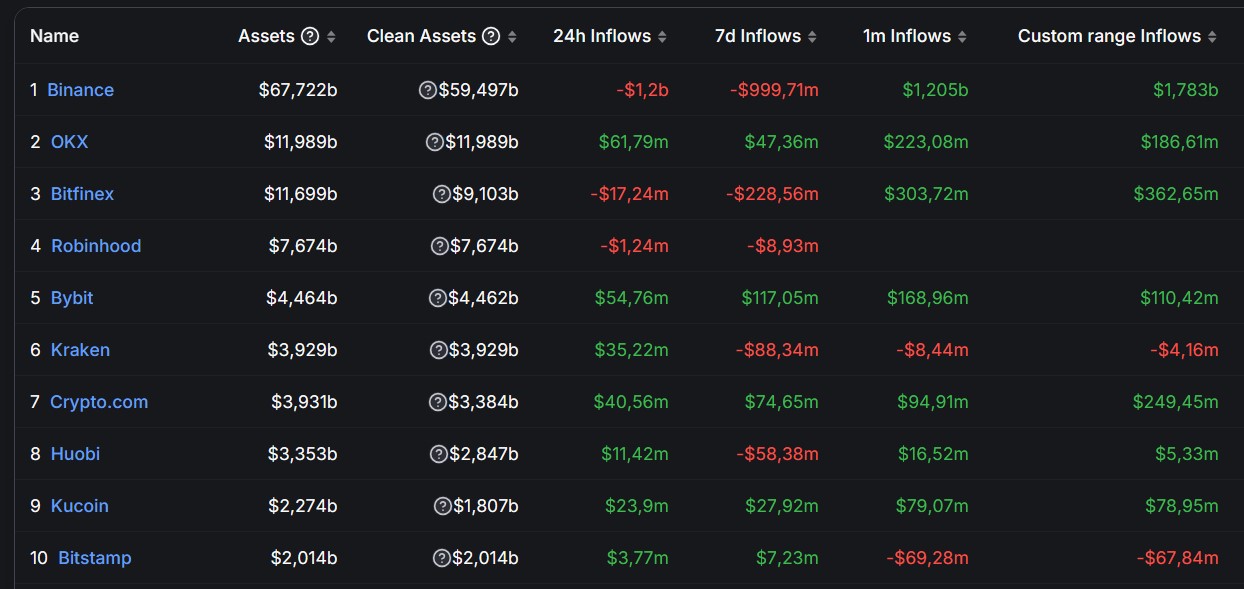Click Crypto.com custom range value $249,45m
This screenshot has height=589, width=1244.
point(1176,402)
